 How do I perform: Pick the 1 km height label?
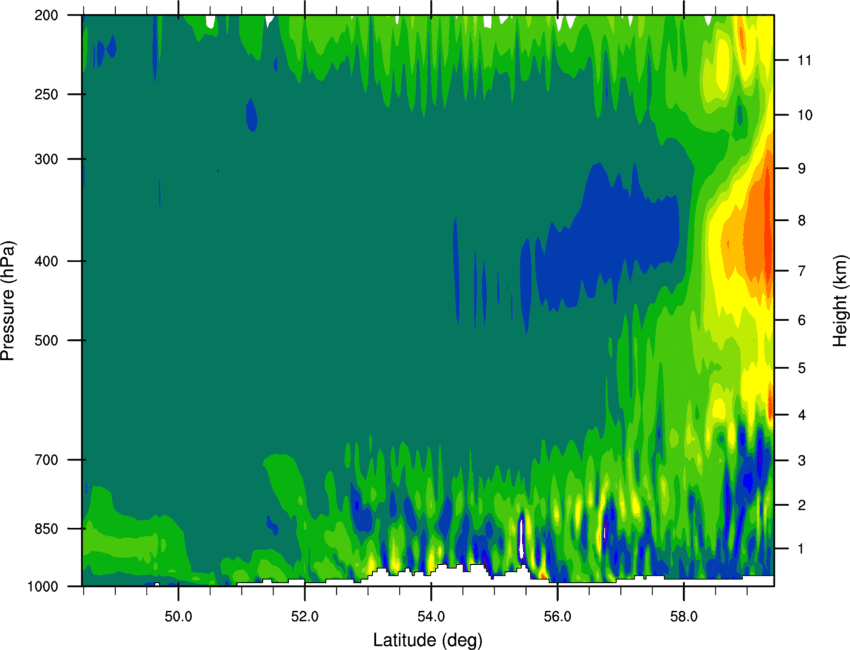click(x=801, y=549)
